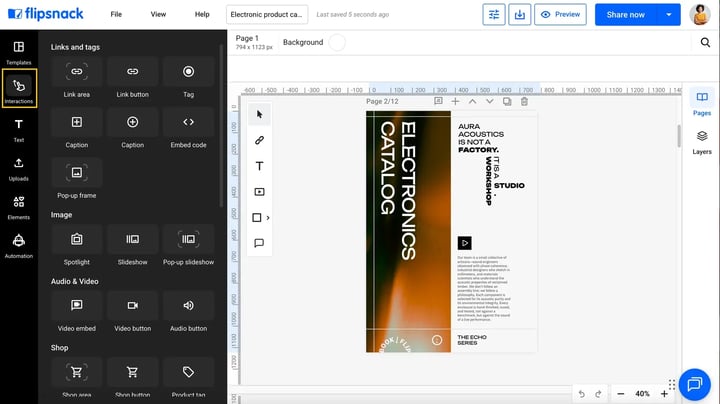Viewport: 720px width, 404px height.
Task: Select the arrow pointer tool
Action: 259,114
